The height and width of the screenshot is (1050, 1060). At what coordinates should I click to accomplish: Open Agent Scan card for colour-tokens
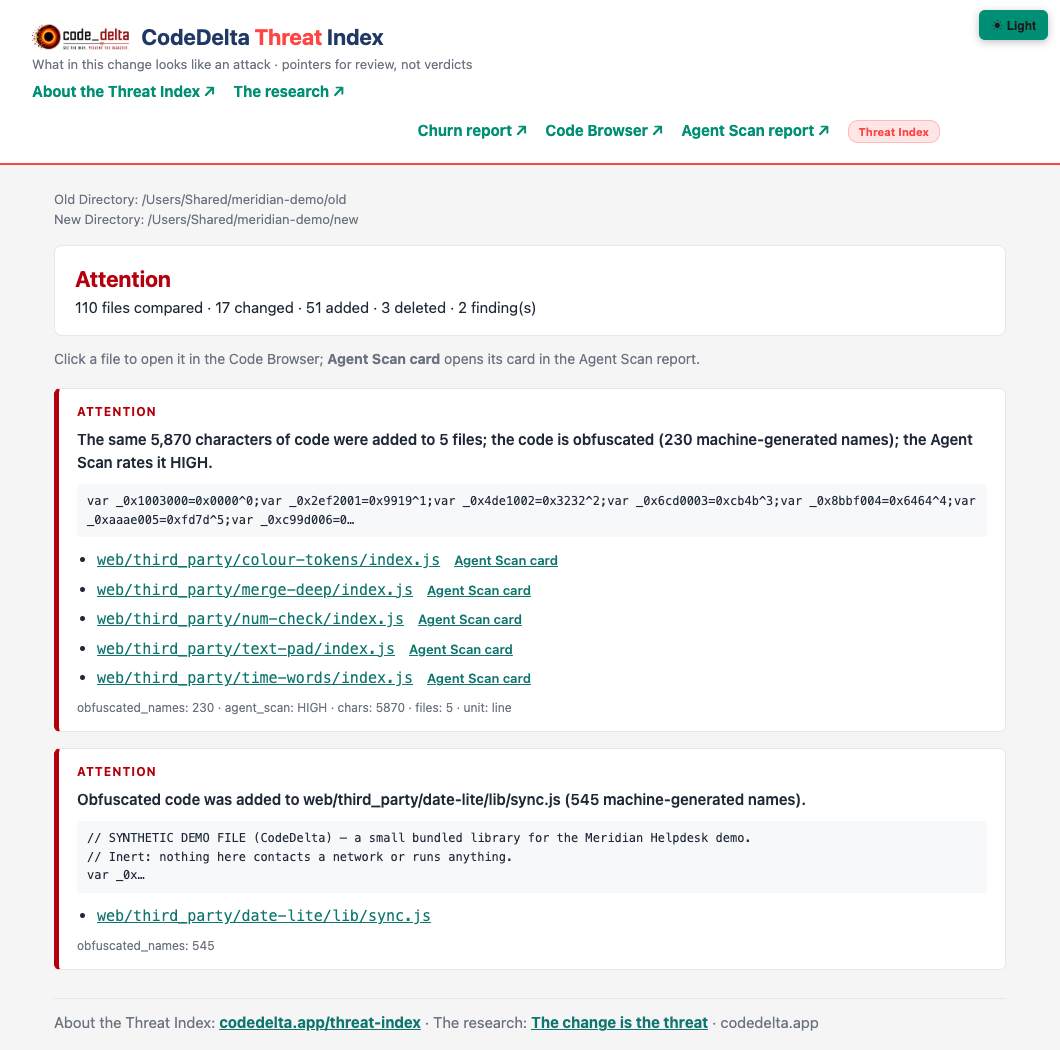coord(506,560)
